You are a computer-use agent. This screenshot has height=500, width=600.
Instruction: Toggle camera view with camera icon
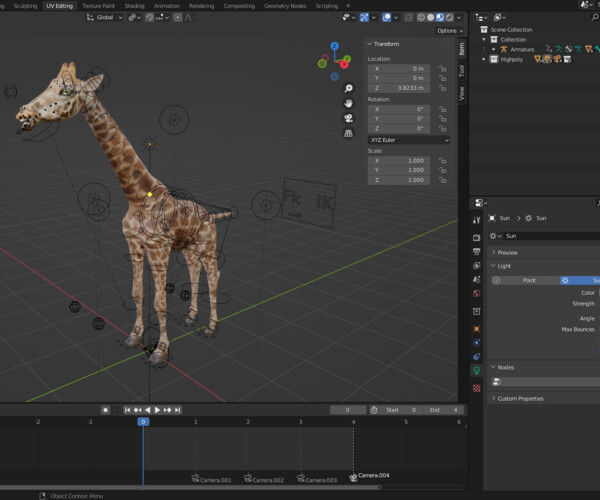pos(348,118)
